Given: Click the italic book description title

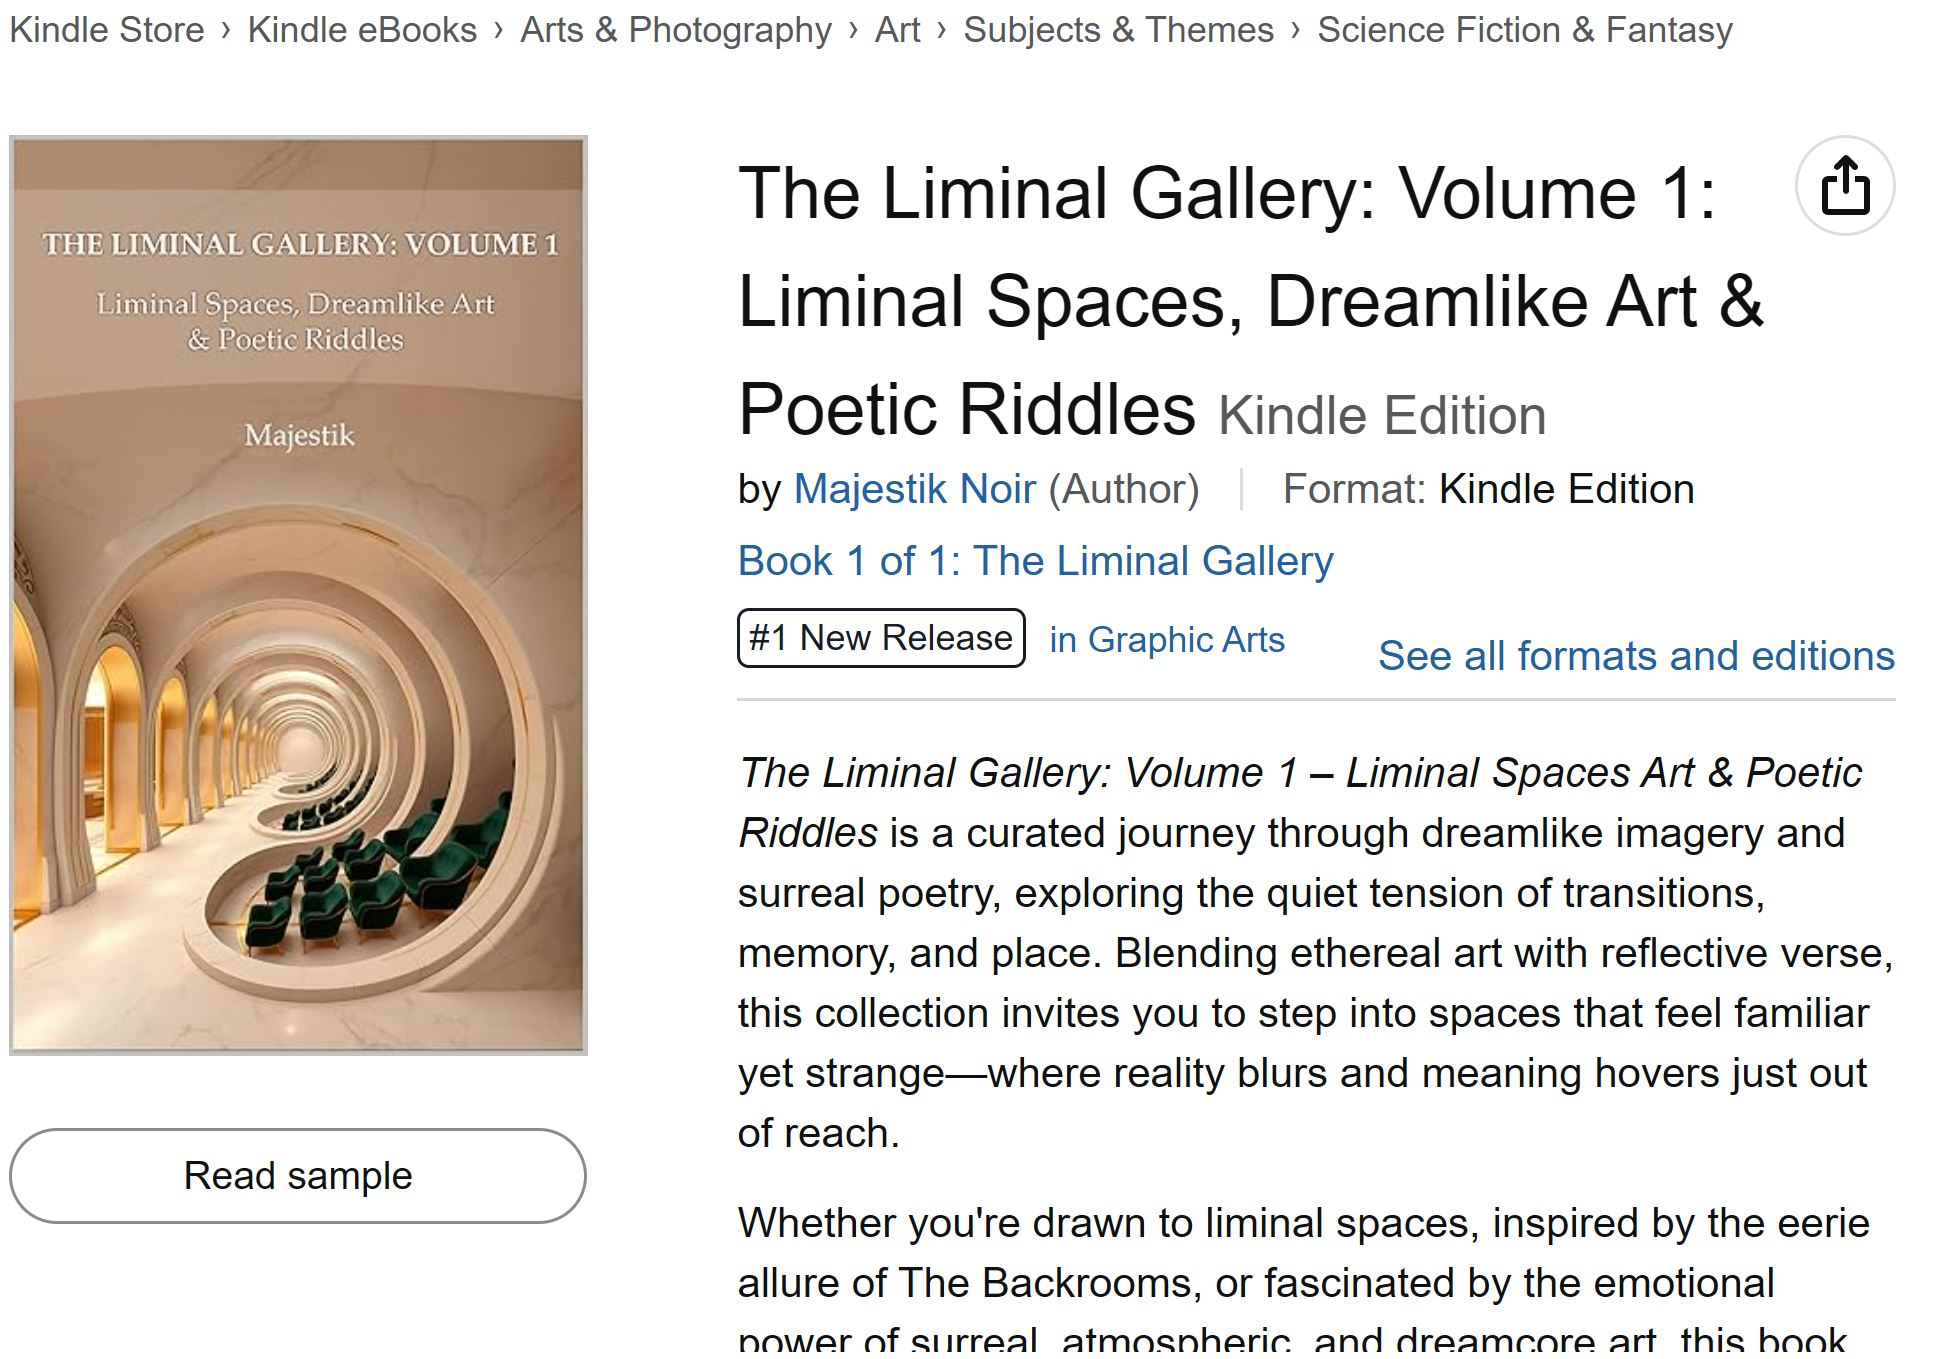Looking at the screenshot, I should click(1300, 773).
